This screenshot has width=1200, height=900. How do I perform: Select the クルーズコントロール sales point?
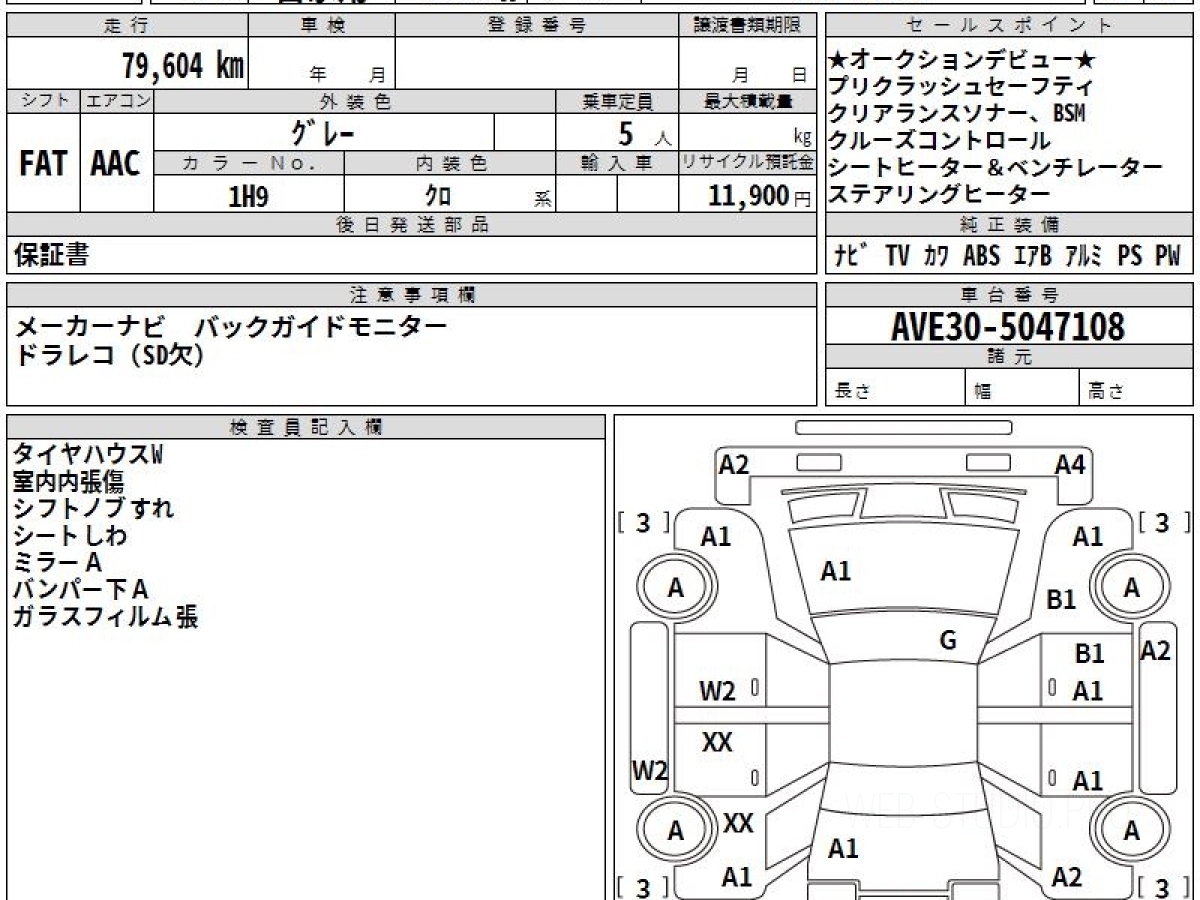(x=940, y=141)
